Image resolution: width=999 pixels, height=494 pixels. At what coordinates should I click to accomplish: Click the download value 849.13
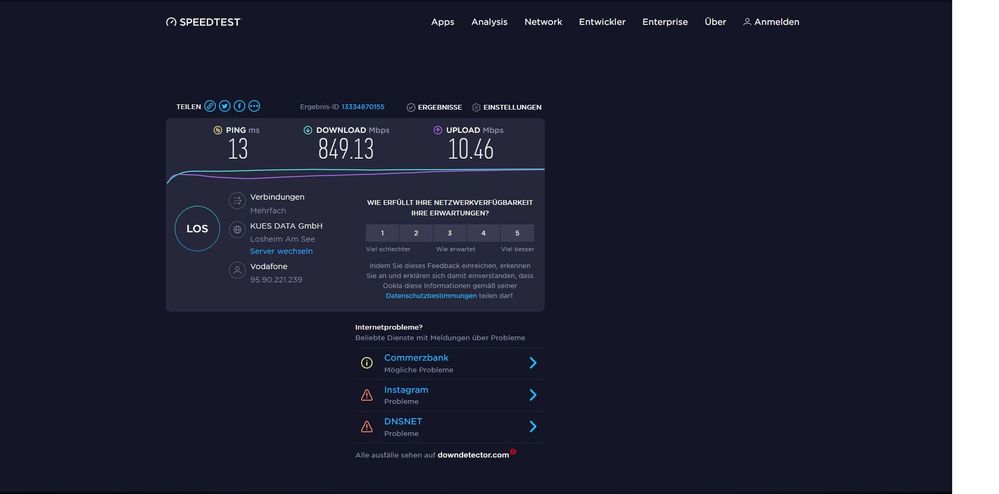pos(346,149)
